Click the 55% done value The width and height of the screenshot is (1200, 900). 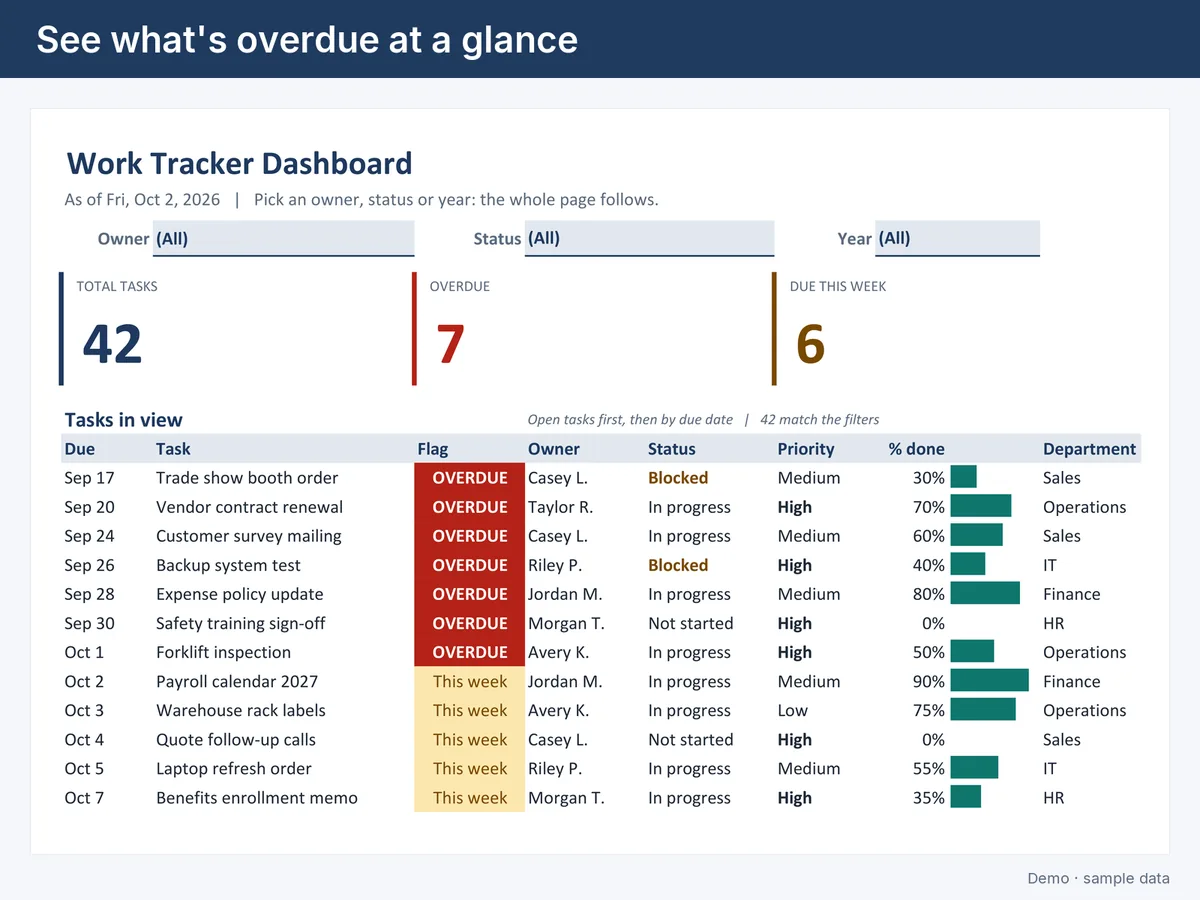click(x=929, y=769)
